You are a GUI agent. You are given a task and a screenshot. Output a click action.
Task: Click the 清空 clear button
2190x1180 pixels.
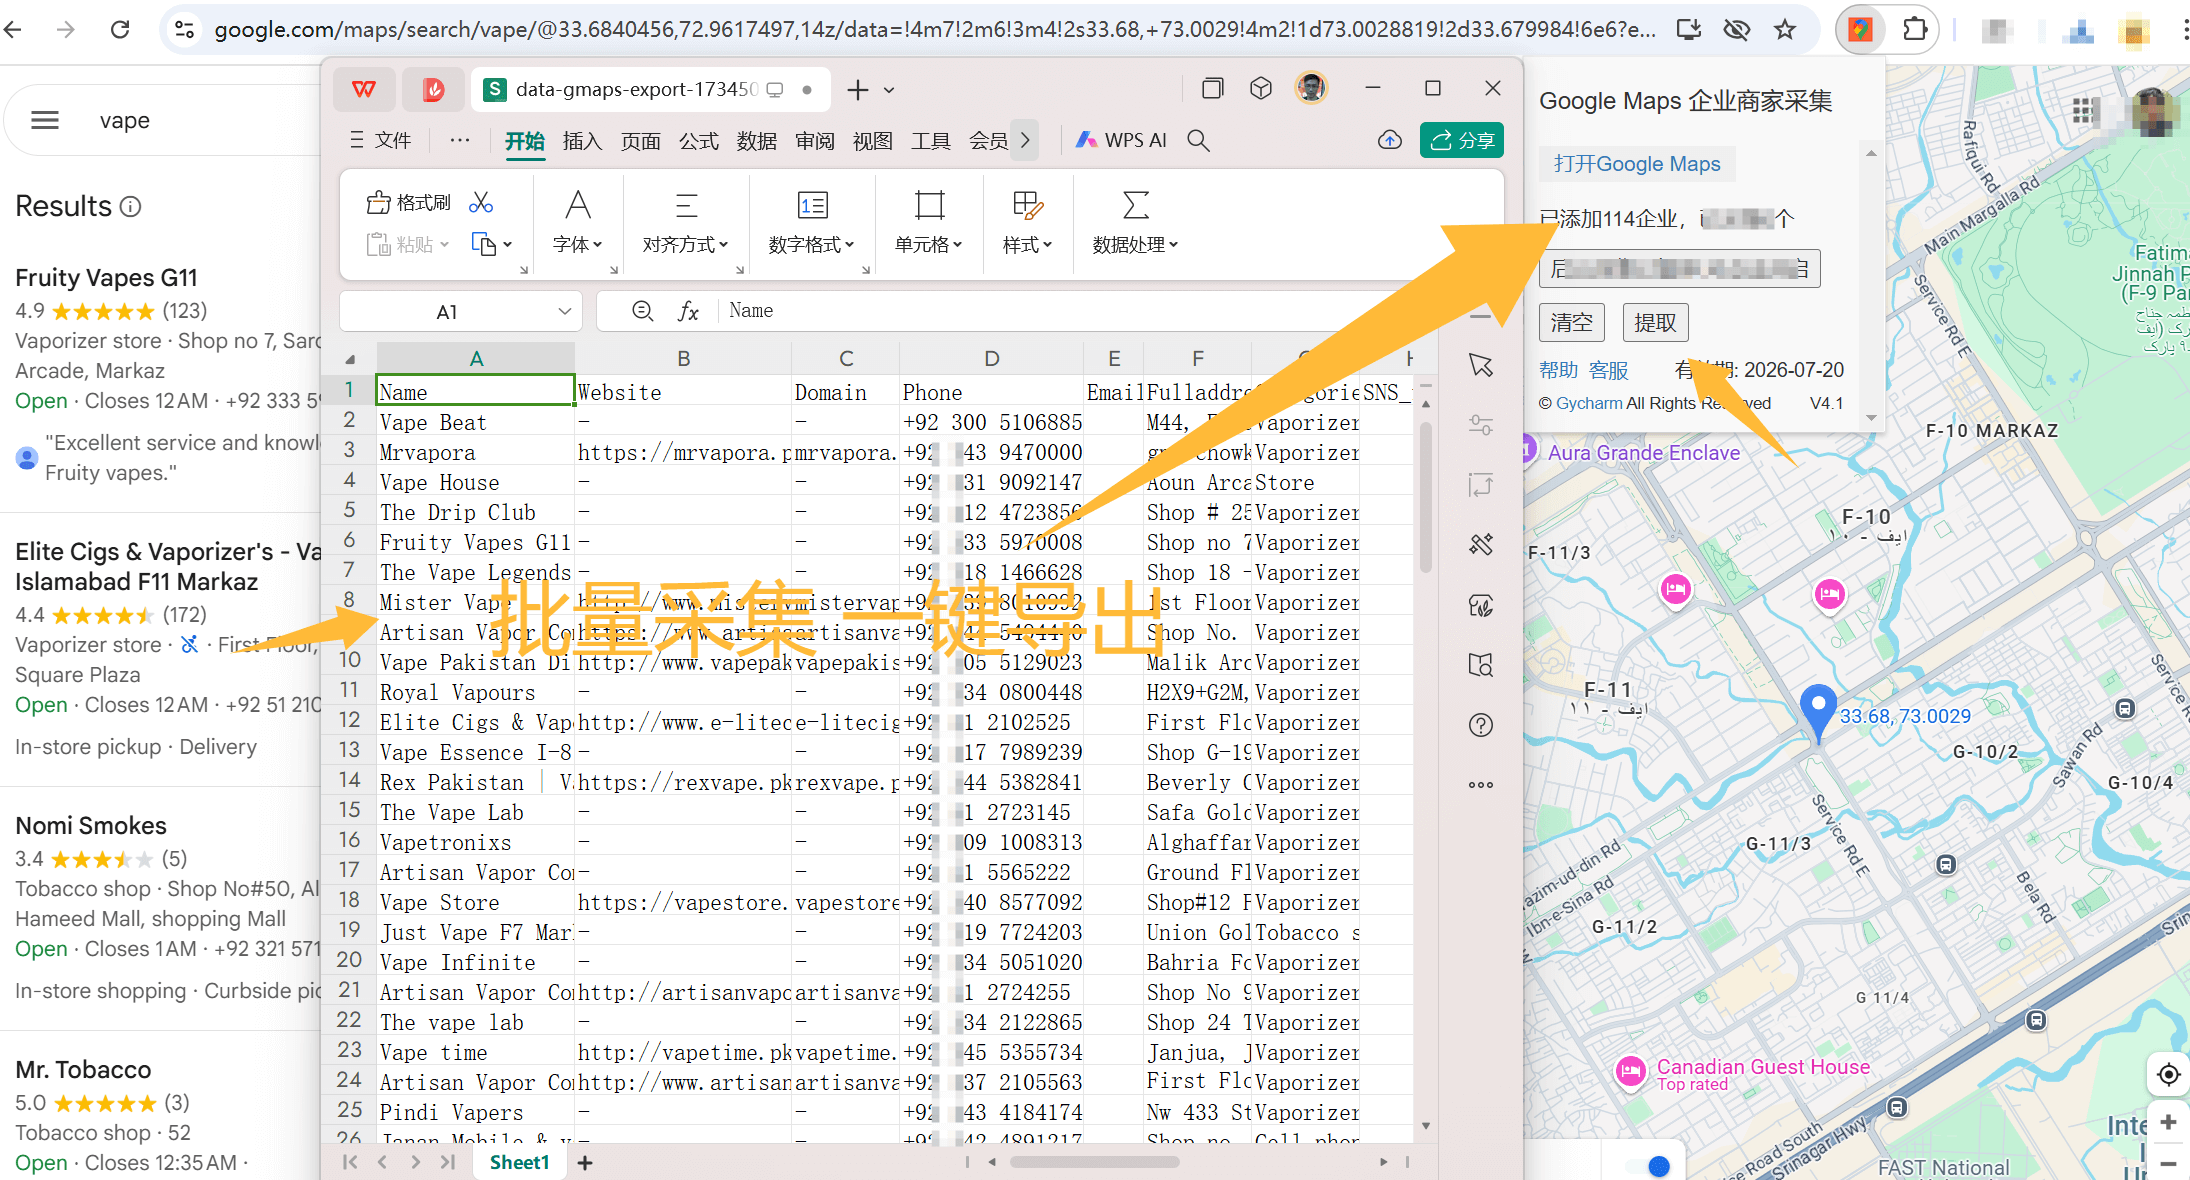pos(1571,322)
